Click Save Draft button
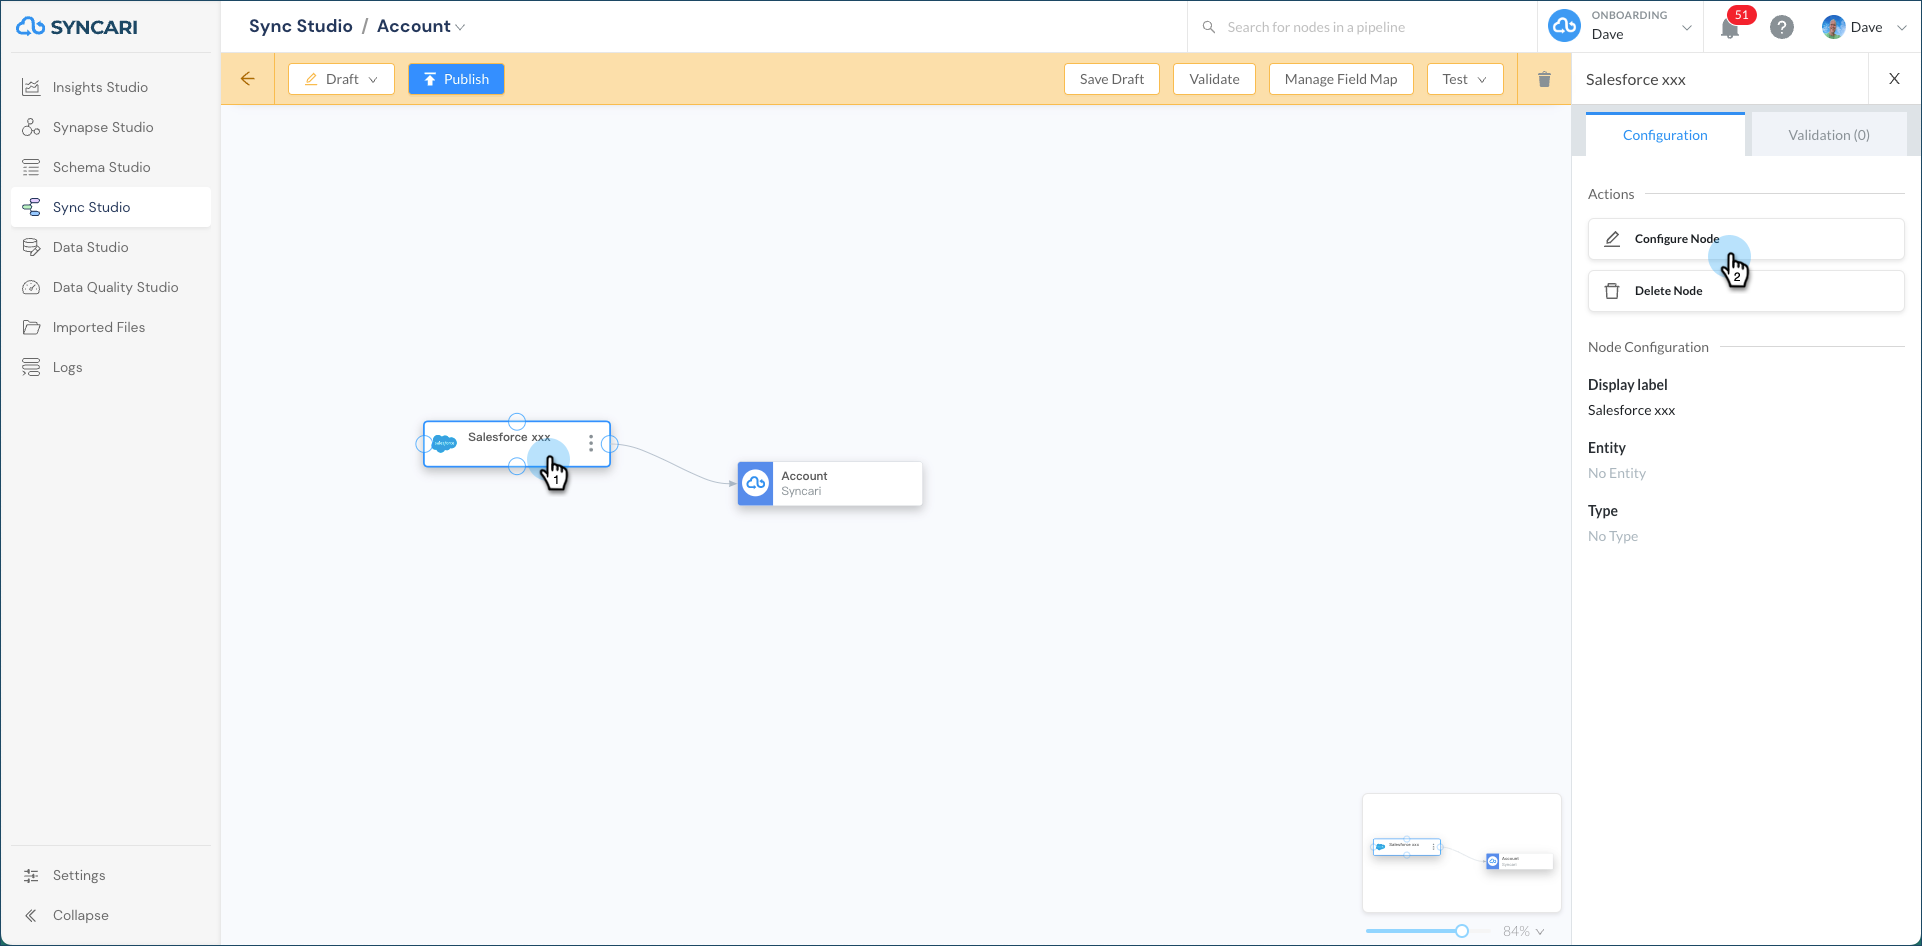Image resolution: width=1922 pixels, height=946 pixels. point(1112,79)
